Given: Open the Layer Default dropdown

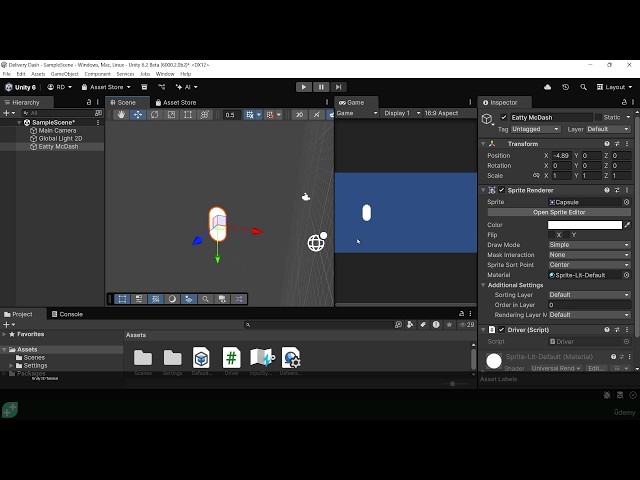Looking at the screenshot, I should pos(608,129).
